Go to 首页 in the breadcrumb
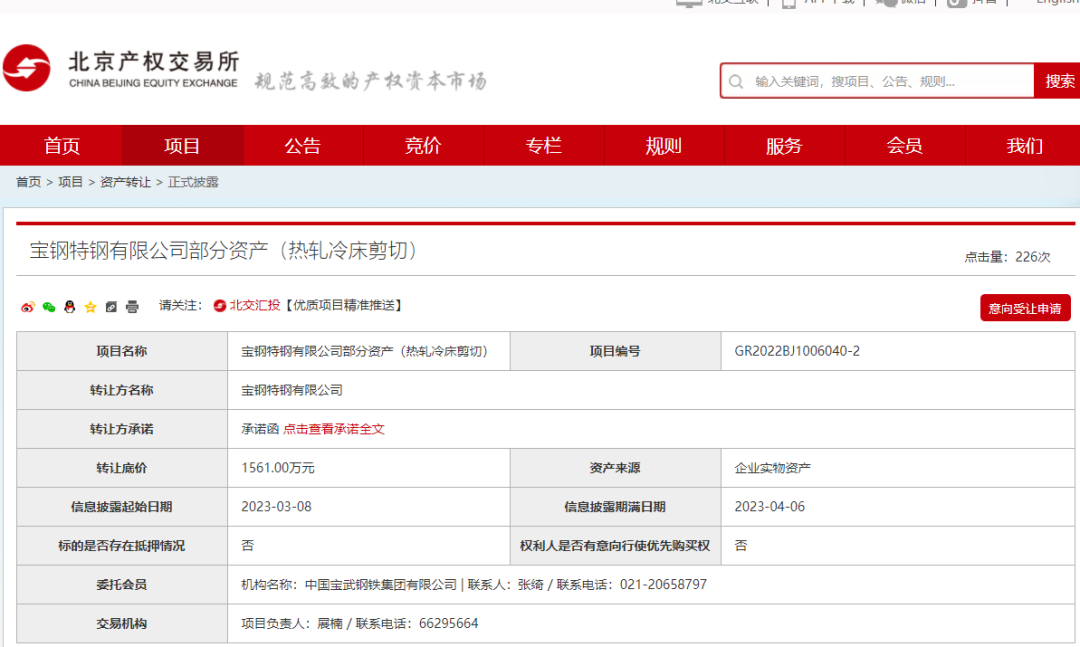The image size is (1080, 647). pyautogui.click(x=28, y=182)
